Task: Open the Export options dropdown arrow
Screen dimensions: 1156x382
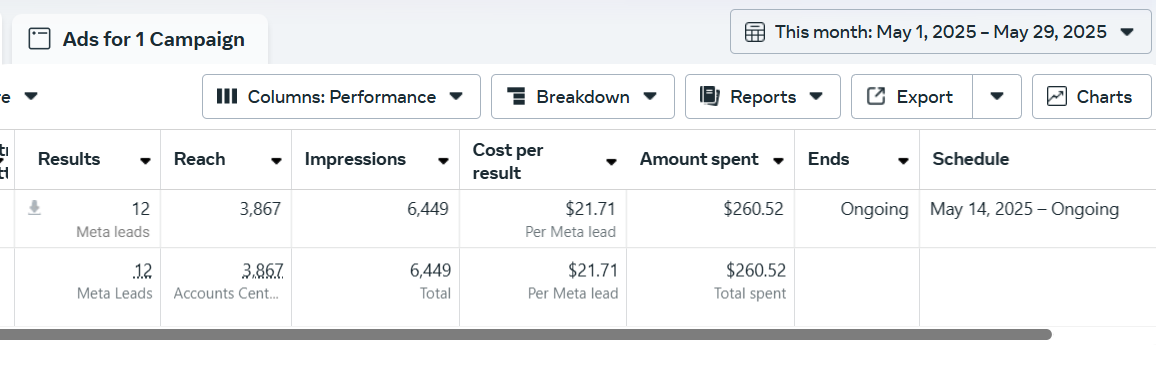Action: pos(997,97)
